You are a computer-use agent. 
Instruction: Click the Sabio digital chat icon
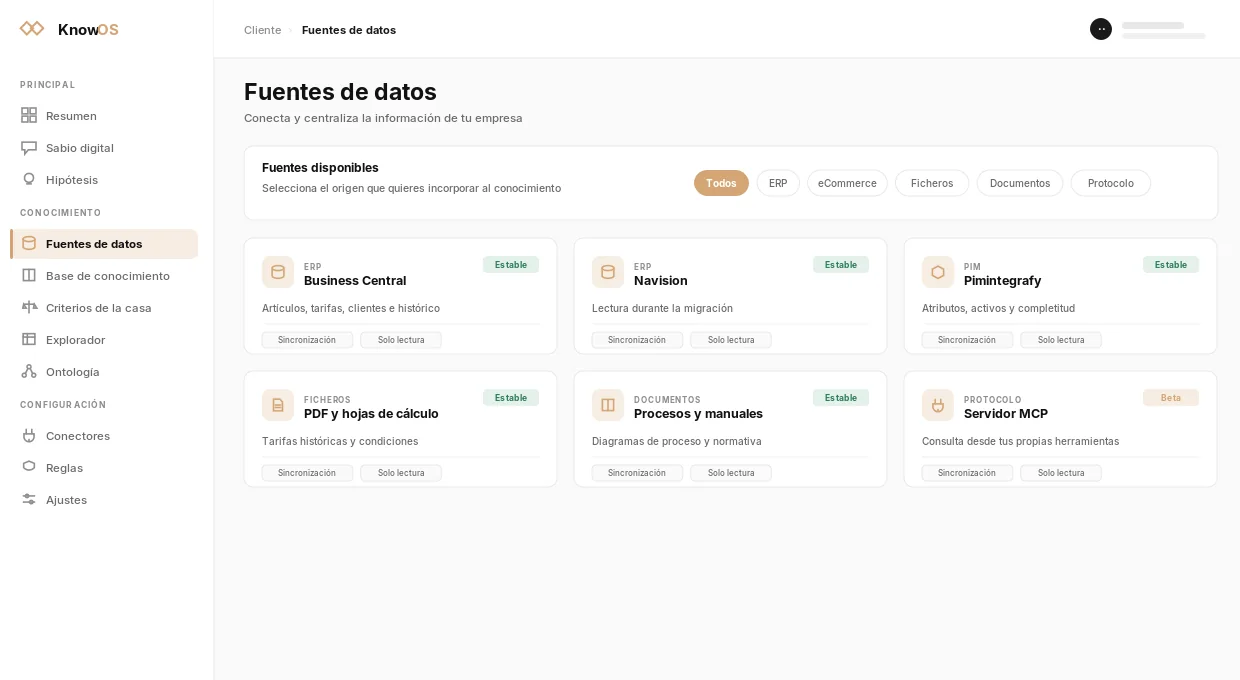pos(29,147)
